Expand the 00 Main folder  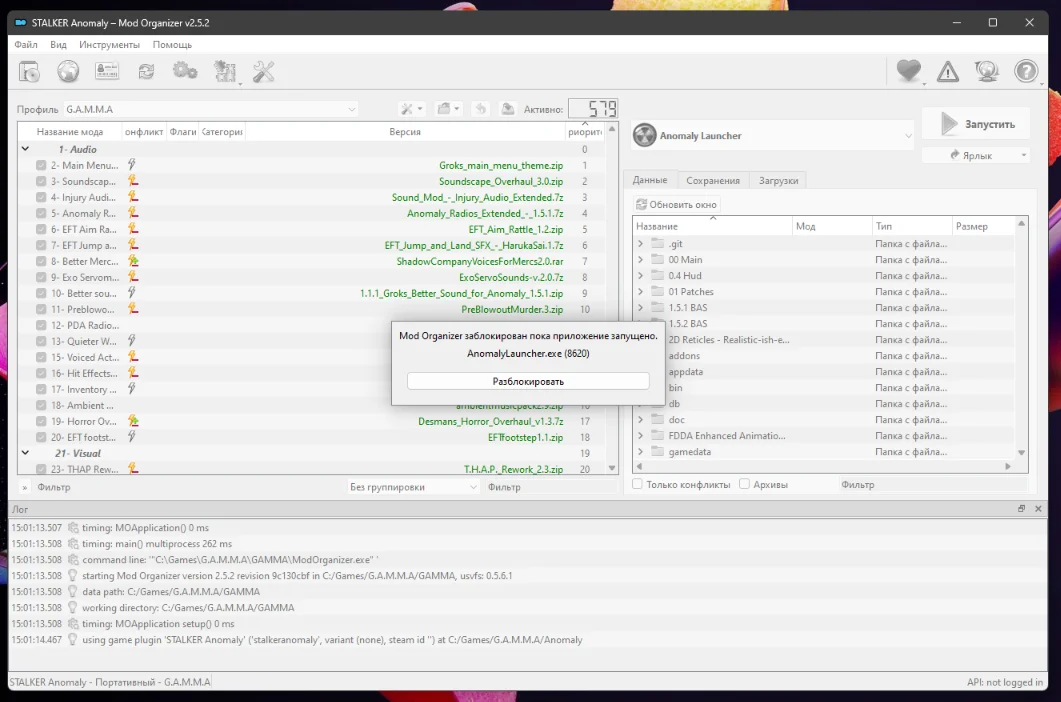640,259
